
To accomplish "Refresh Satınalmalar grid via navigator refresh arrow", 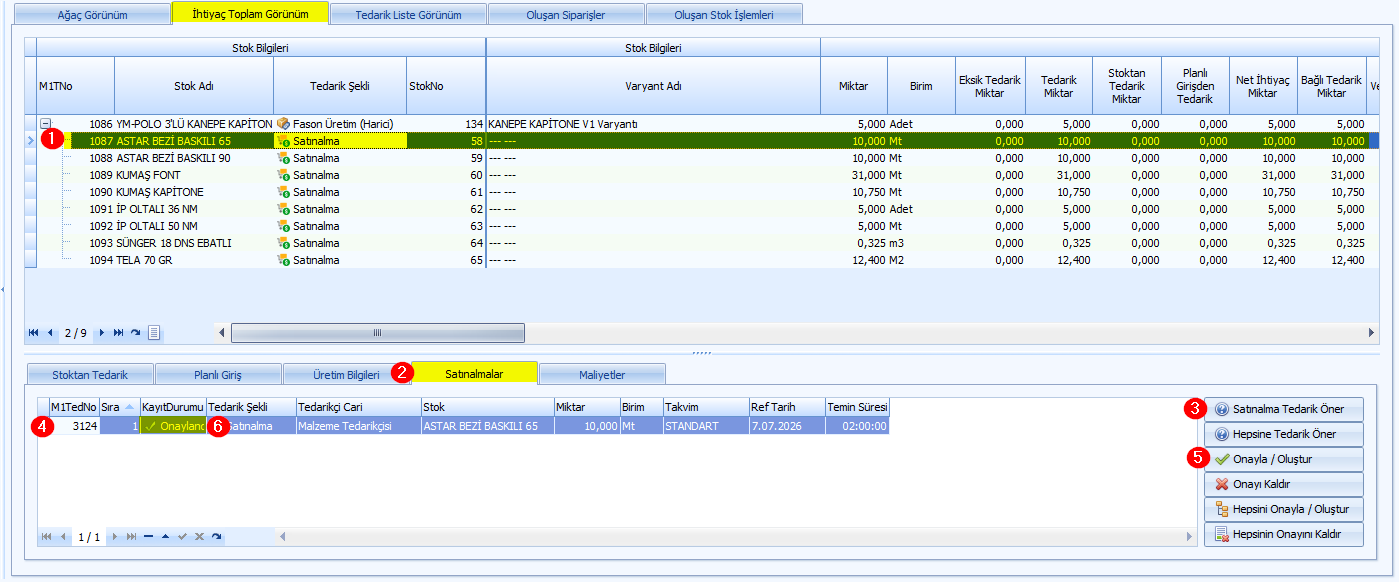I will 216,537.
